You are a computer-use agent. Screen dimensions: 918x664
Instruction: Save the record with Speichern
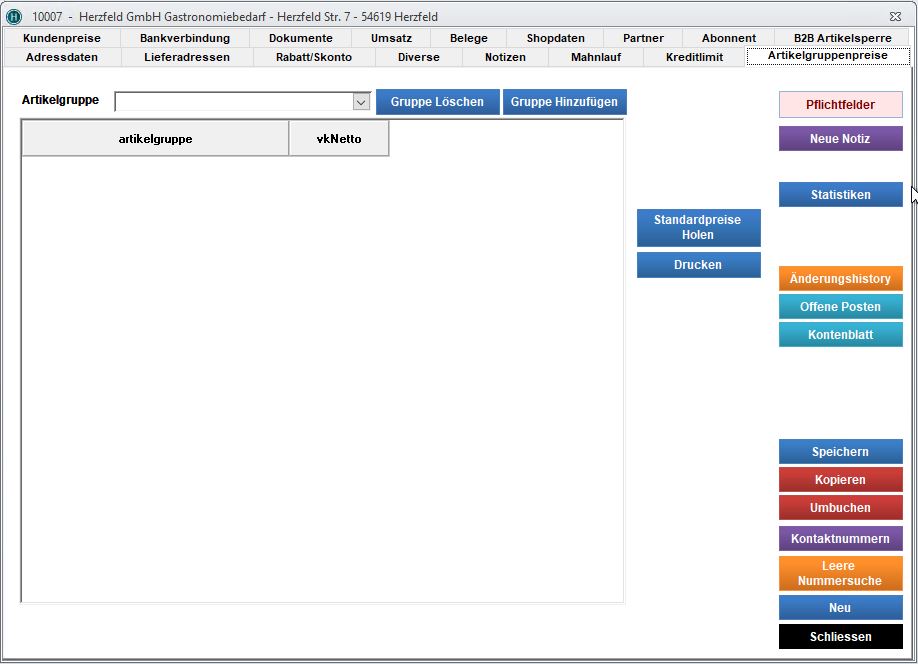point(840,452)
